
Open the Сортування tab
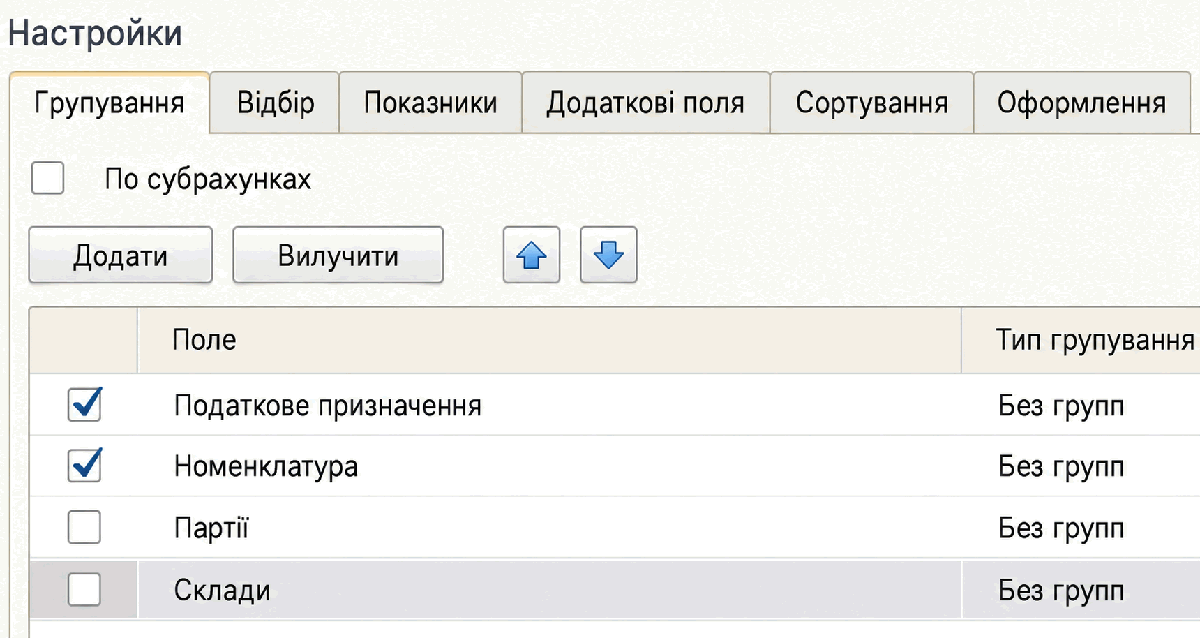(872, 102)
